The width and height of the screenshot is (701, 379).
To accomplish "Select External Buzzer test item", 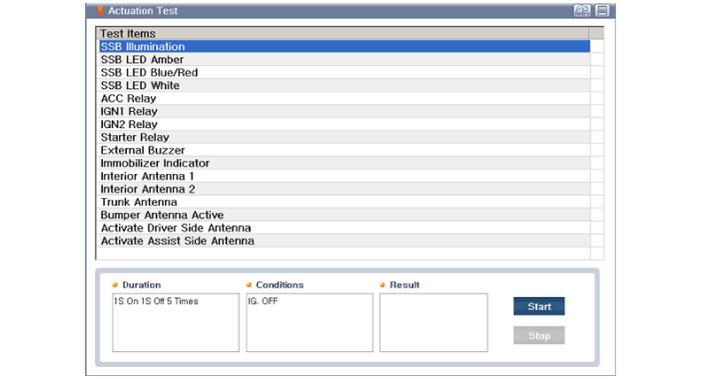I will pos(344,150).
